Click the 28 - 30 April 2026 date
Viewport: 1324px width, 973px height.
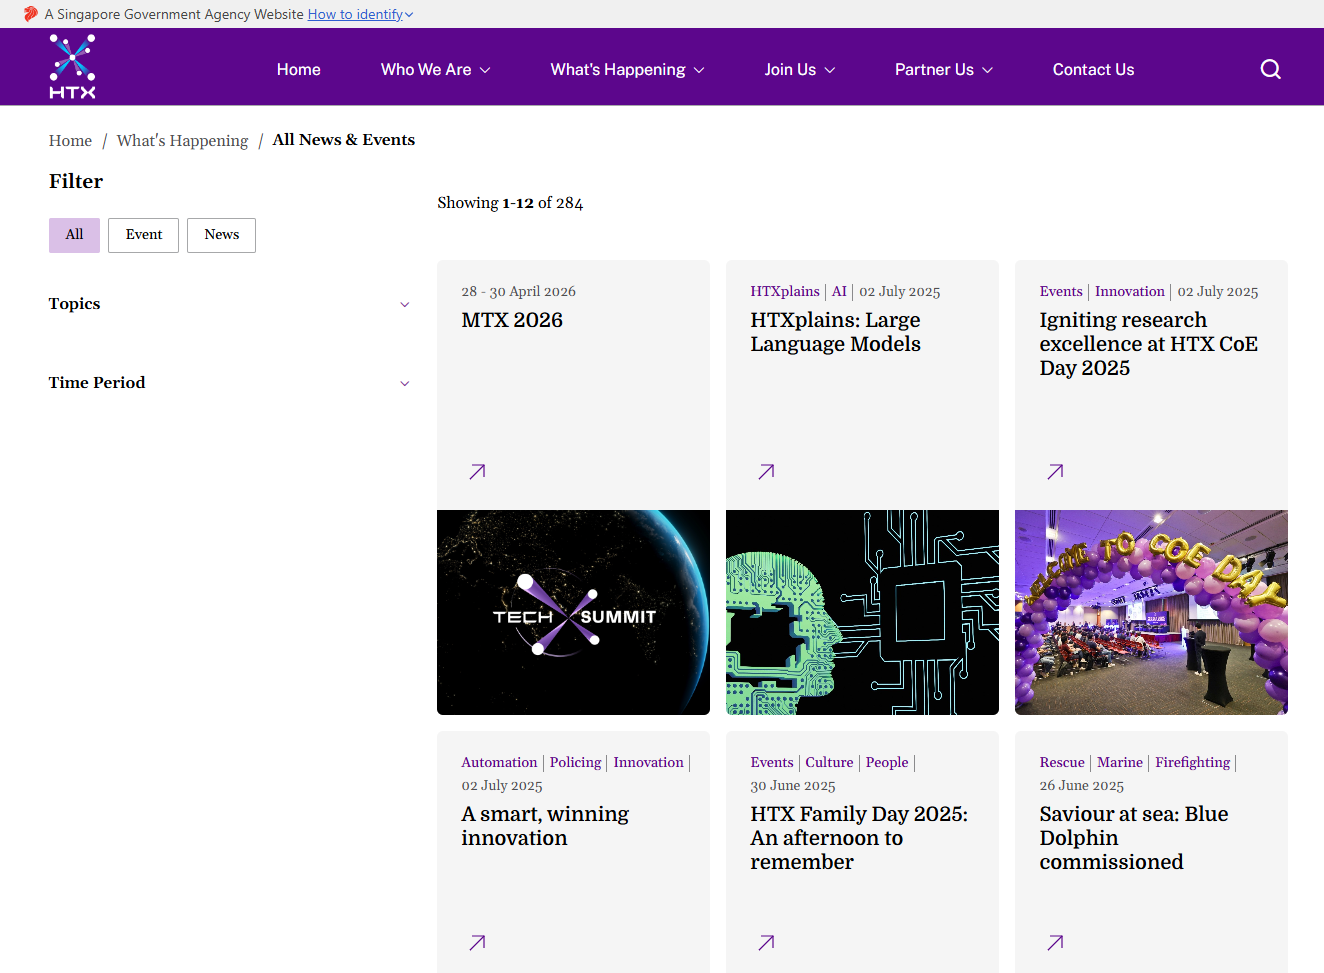(518, 291)
